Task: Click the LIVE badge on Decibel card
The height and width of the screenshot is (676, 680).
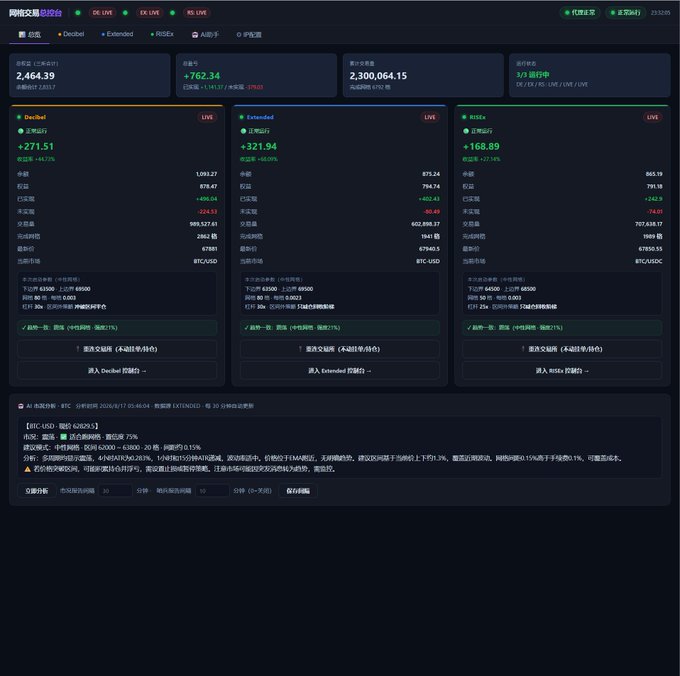Action: pyautogui.click(x=207, y=117)
